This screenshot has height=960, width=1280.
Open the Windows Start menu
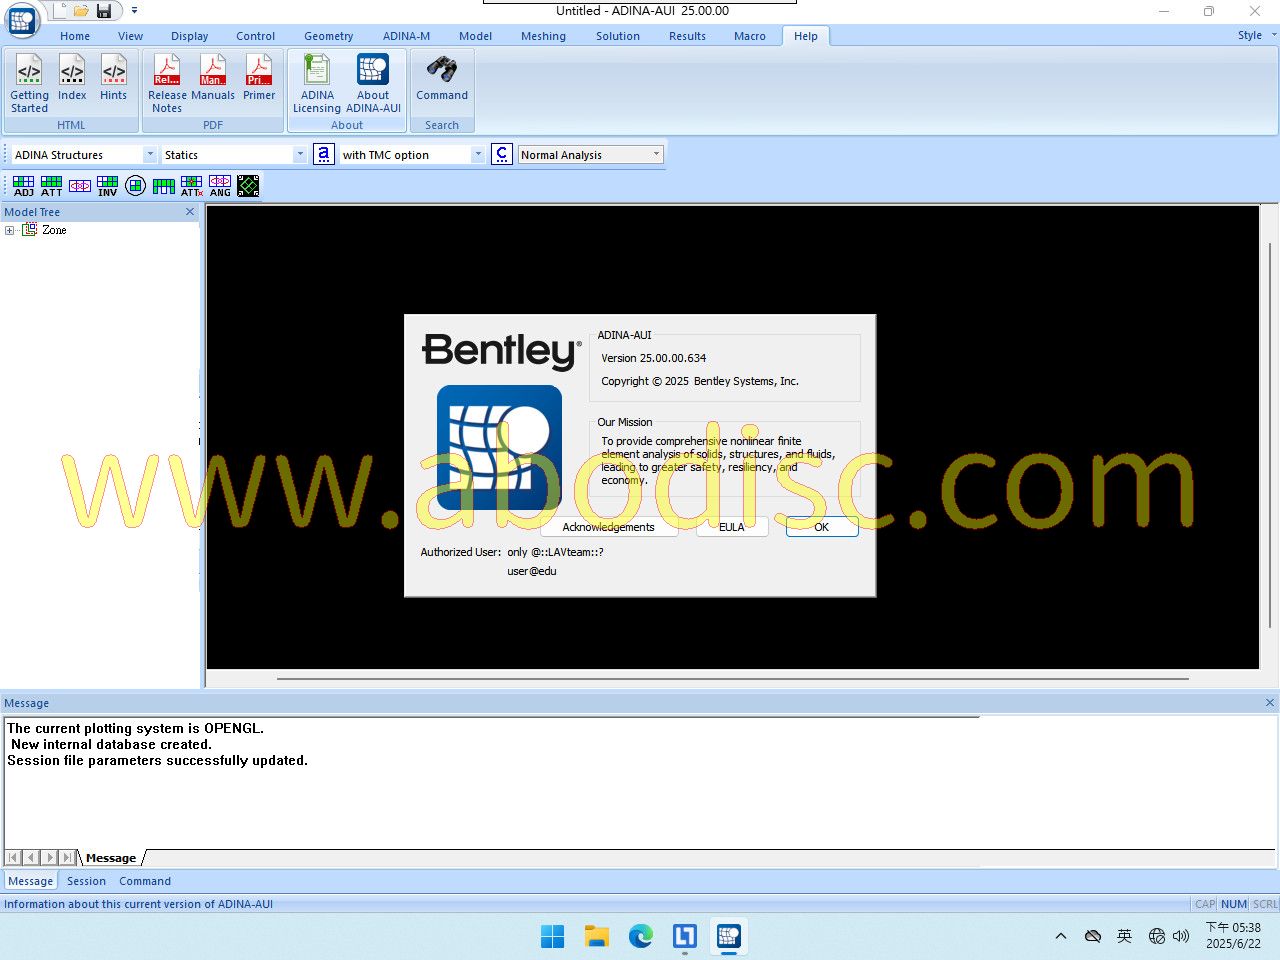552,936
